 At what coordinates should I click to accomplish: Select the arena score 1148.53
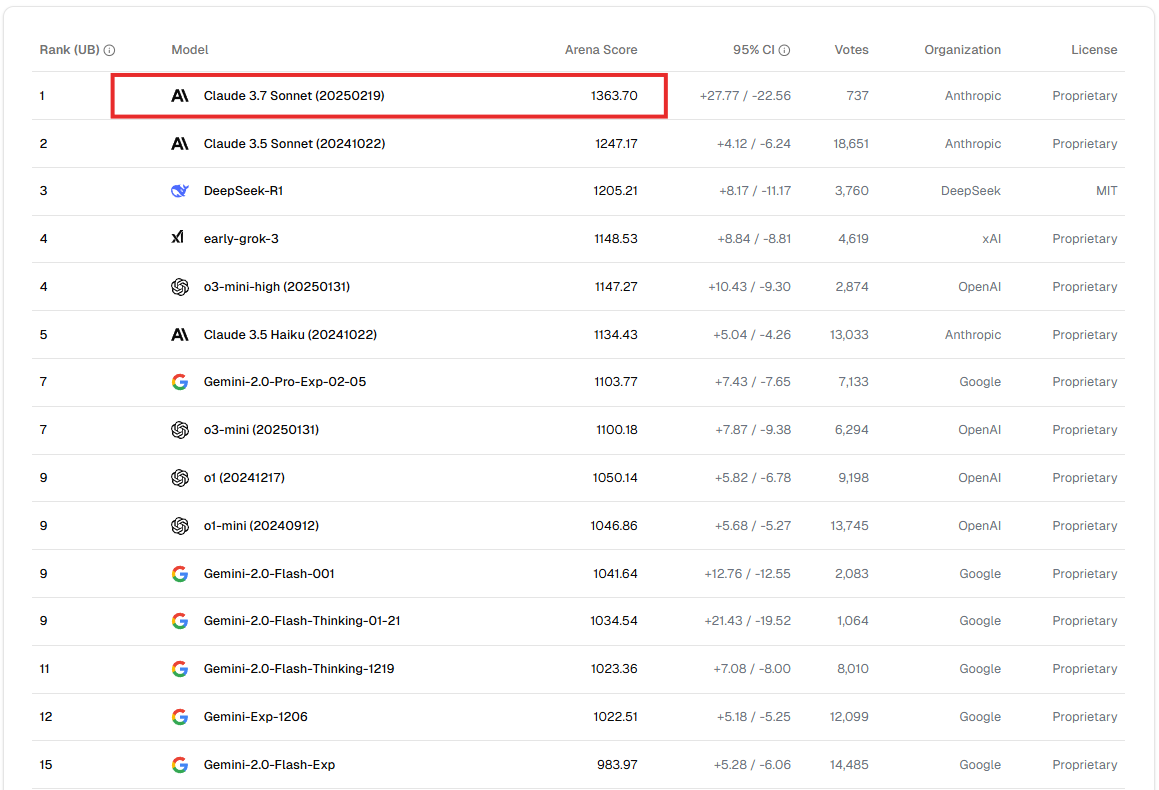(x=616, y=239)
